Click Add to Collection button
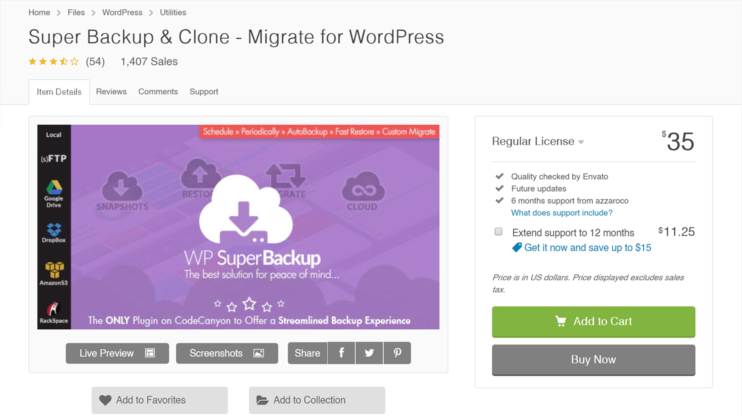 pyautogui.click(x=317, y=400)
